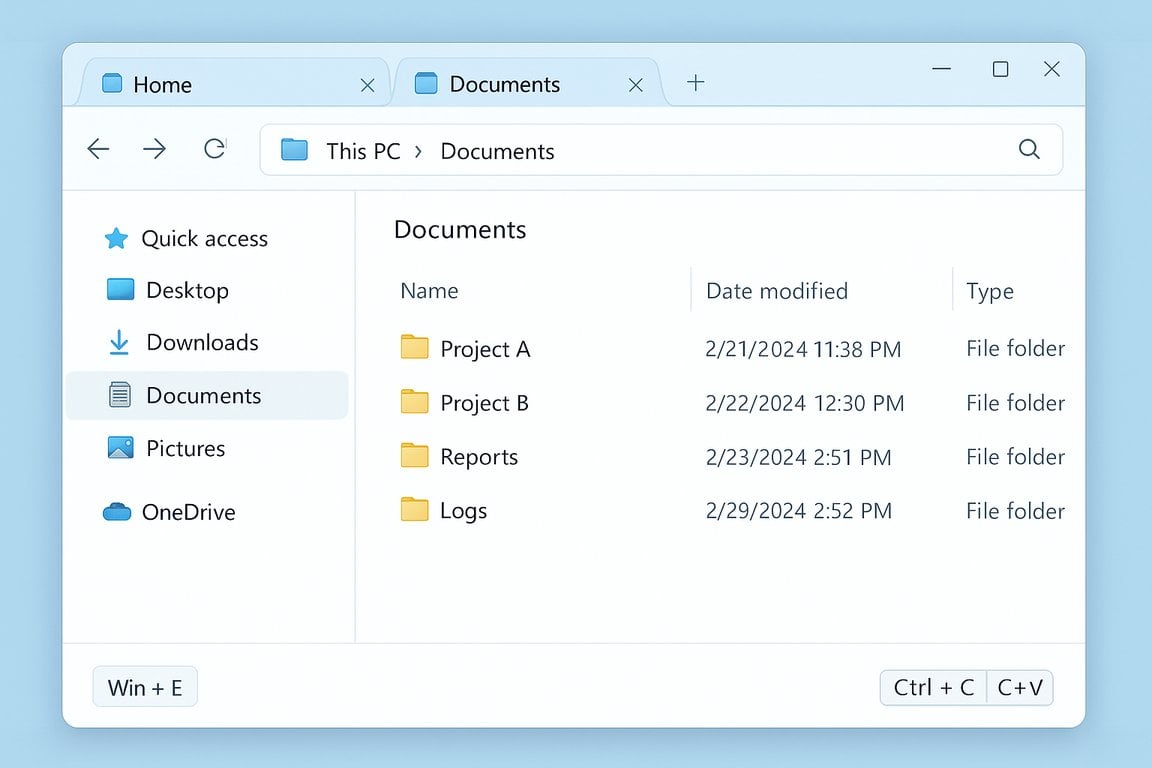The width and height of the screenshot is (1152, 768).
Task: Click the date 2/29/2024 2:52 PM
Action: 799,511
